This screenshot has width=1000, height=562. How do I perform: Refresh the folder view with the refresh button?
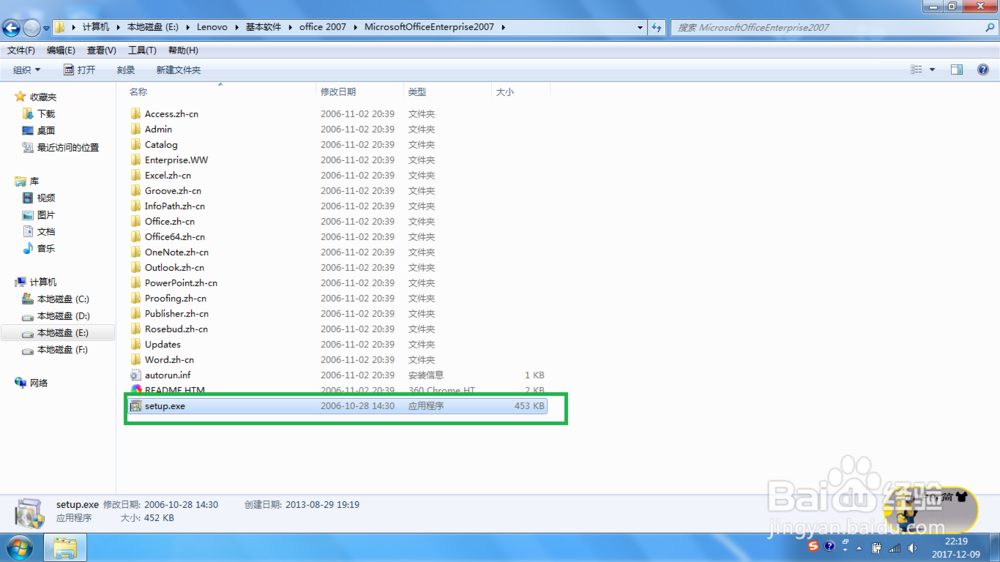click(x=656, y=27)
